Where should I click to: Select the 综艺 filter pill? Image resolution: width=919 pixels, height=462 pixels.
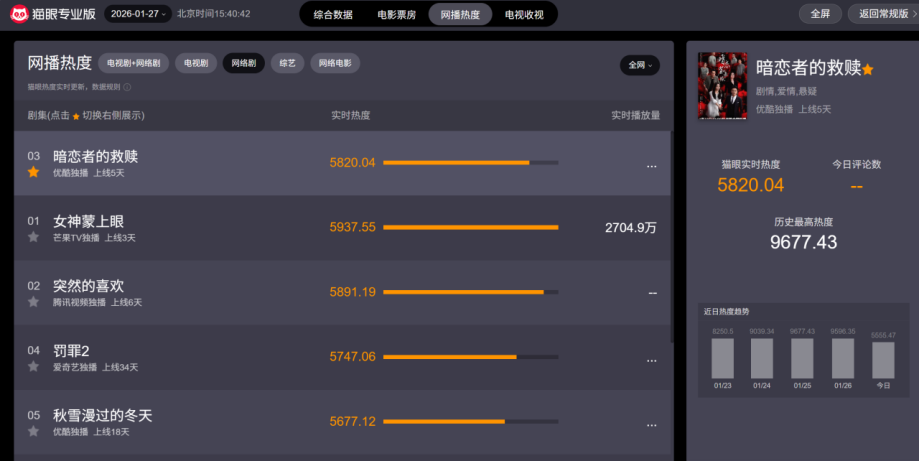point(287,63)
